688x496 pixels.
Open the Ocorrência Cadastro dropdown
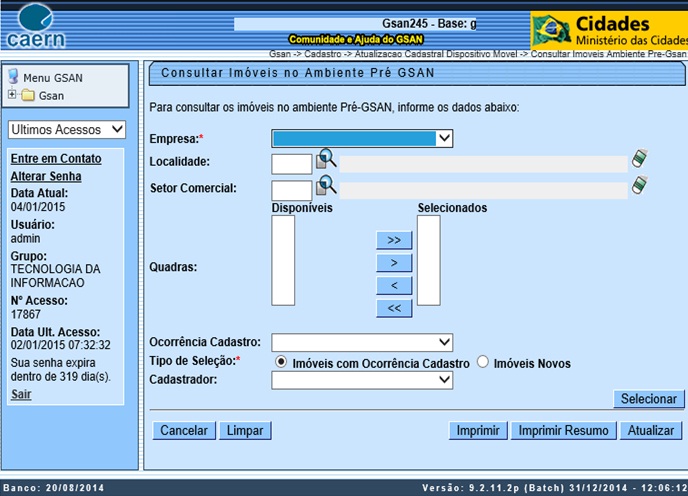coord(362,342)
